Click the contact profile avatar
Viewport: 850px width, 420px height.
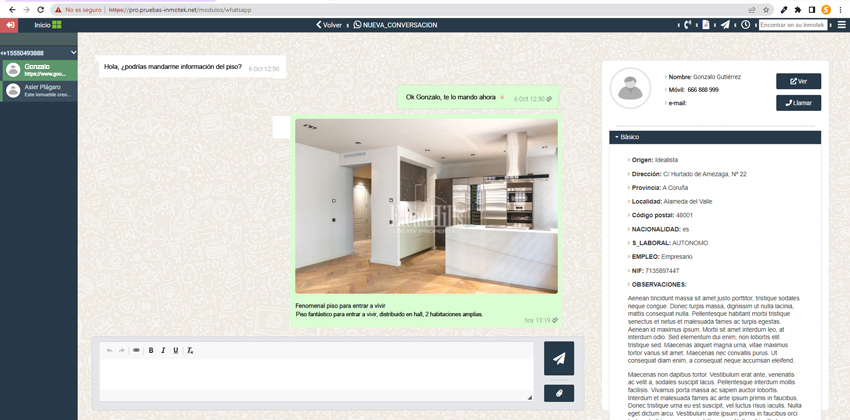click(x=630, y=88)
